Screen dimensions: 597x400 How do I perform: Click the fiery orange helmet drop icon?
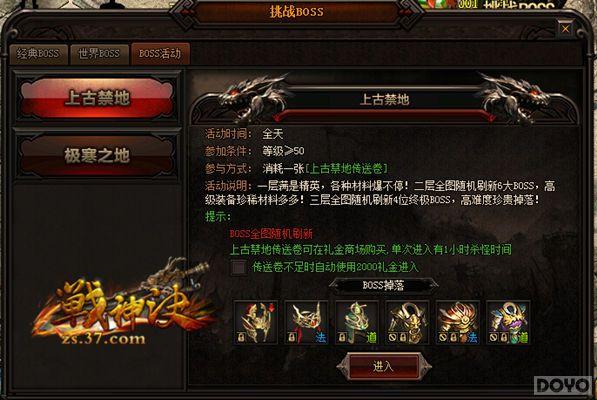[458, 322]
